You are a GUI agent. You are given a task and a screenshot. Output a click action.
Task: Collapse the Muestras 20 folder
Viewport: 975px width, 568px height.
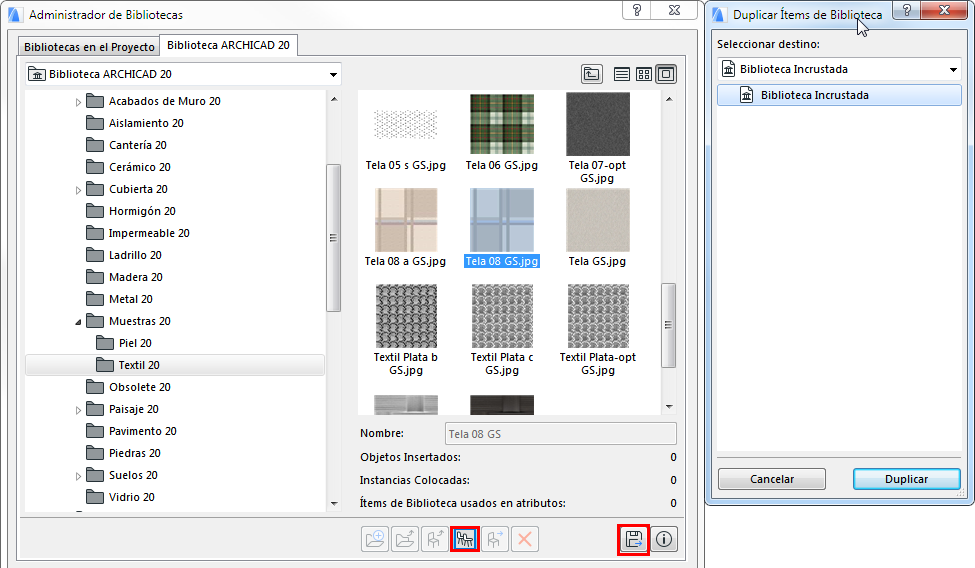point(79,322)
